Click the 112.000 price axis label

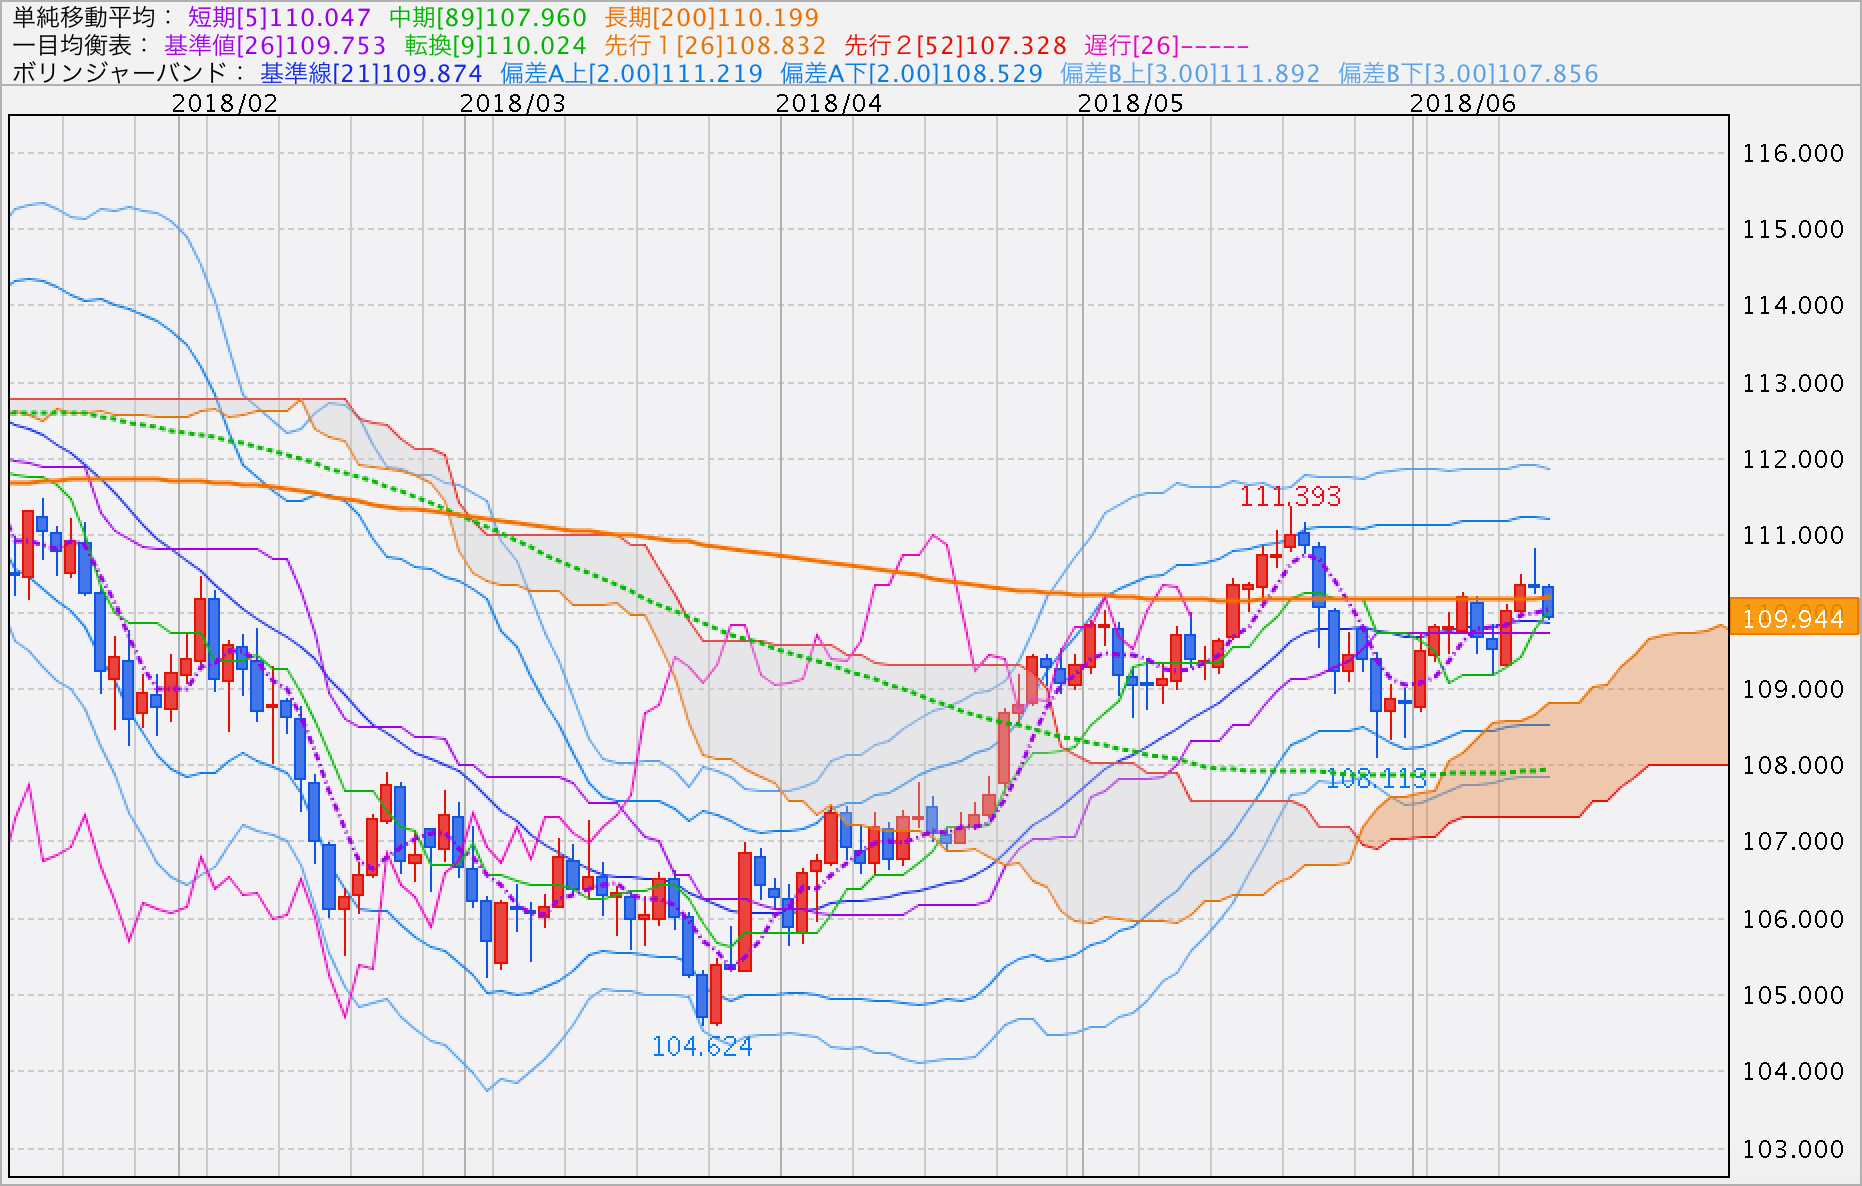1793,459
